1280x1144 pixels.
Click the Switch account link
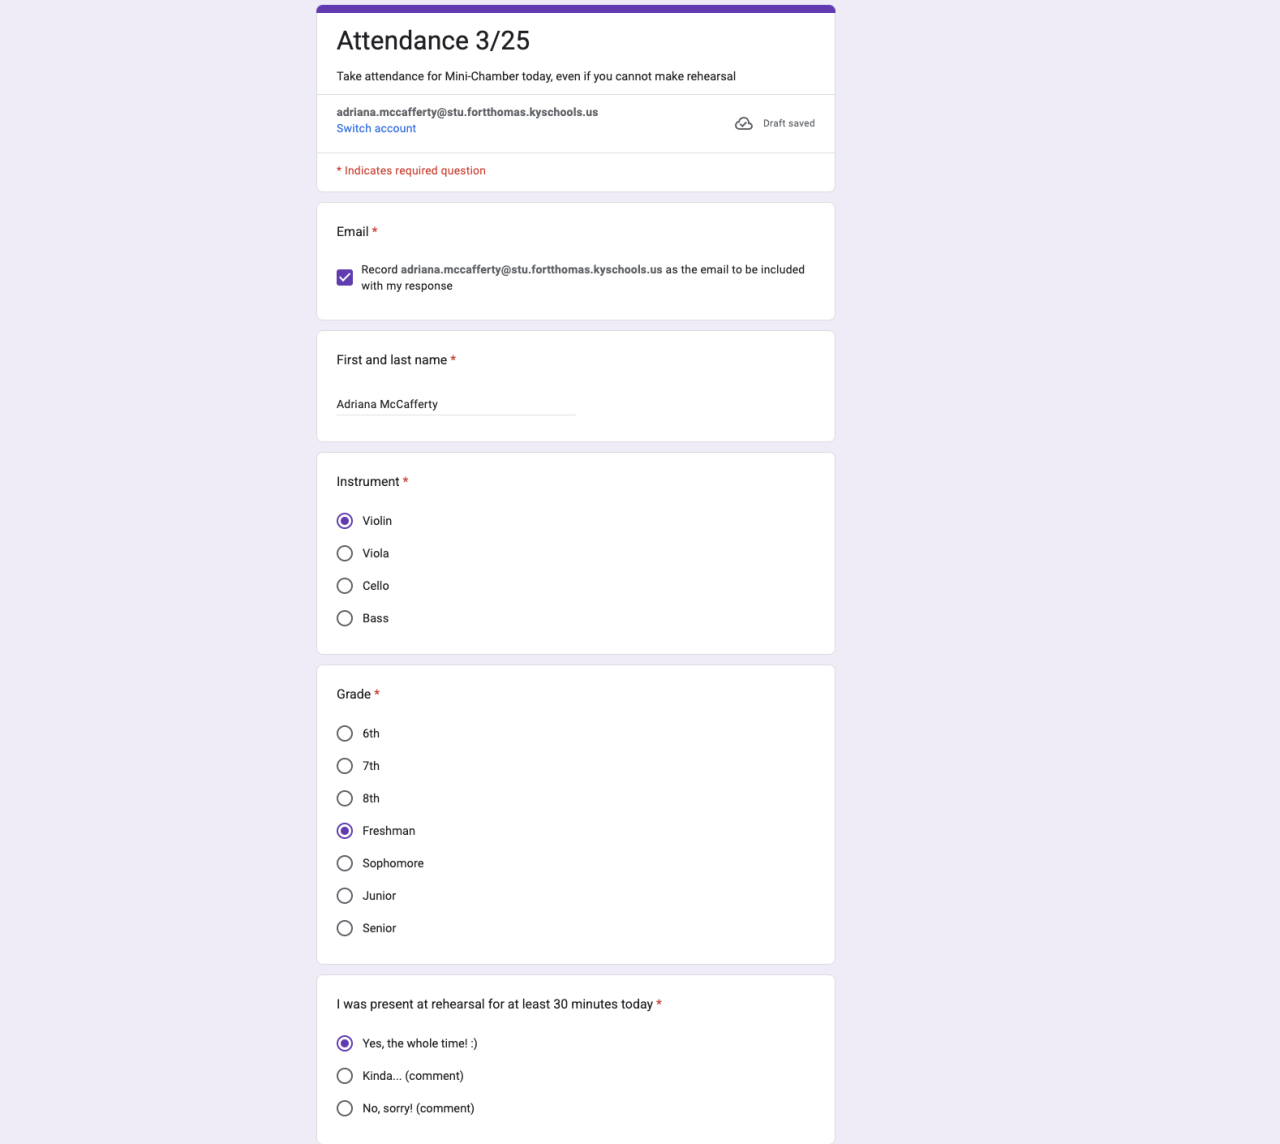tap(376, 129)
